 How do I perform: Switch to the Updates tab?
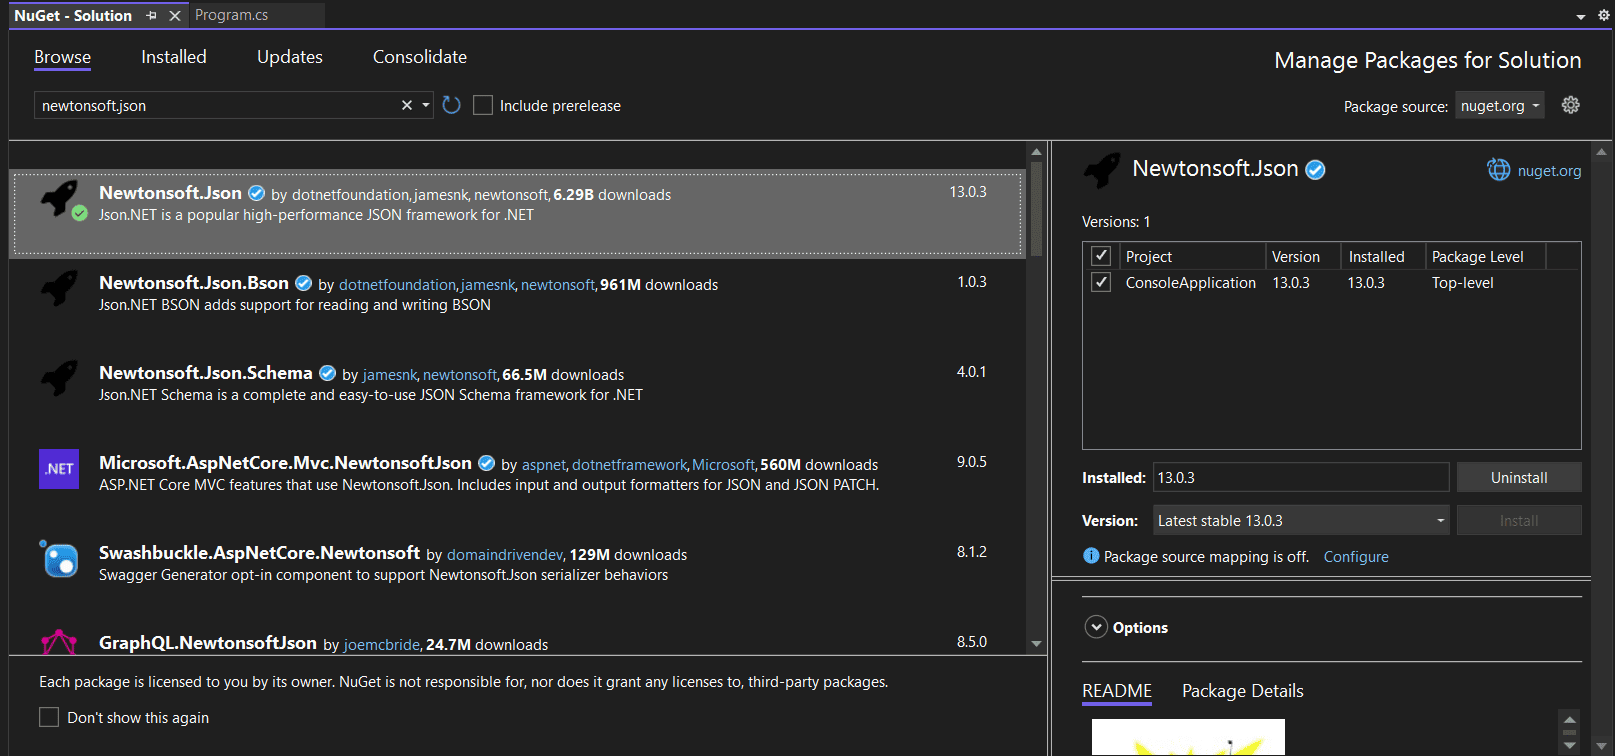290,57
